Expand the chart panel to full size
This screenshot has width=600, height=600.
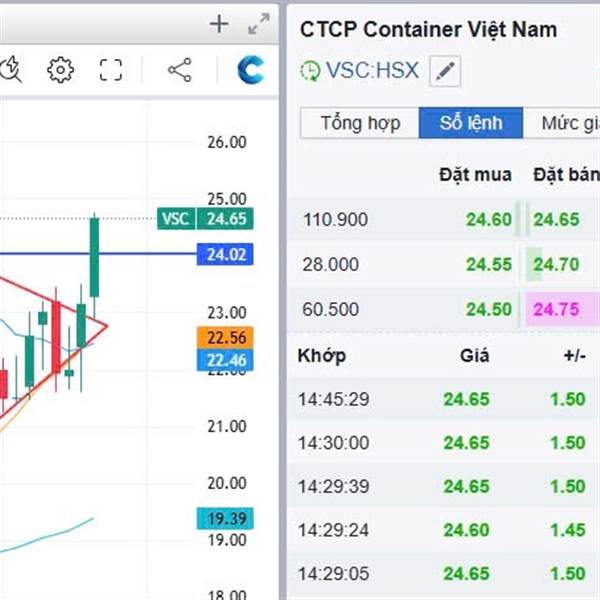[258, 25]
